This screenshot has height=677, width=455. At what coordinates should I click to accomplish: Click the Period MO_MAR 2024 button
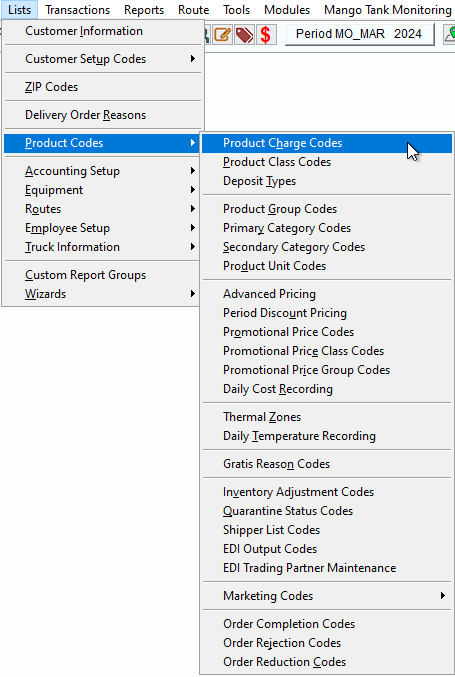[x=360, y=34]
